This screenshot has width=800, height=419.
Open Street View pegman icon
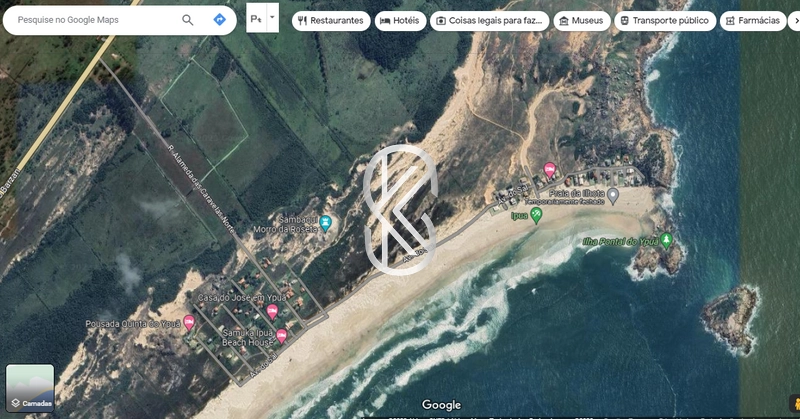click(x=795, y=403)
